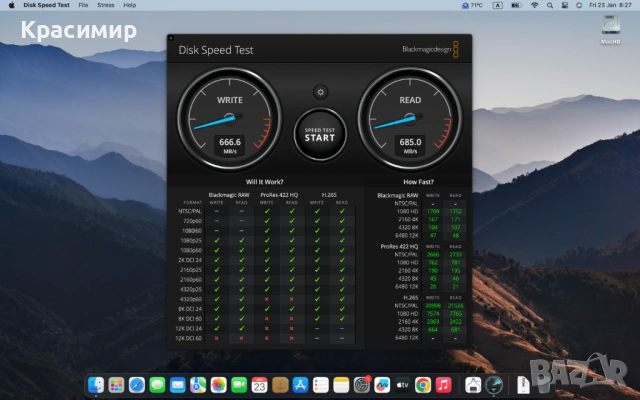This screenshot has width=640, height=400.
Task: Check the battery status icon
Action: [x=516, y=5]
